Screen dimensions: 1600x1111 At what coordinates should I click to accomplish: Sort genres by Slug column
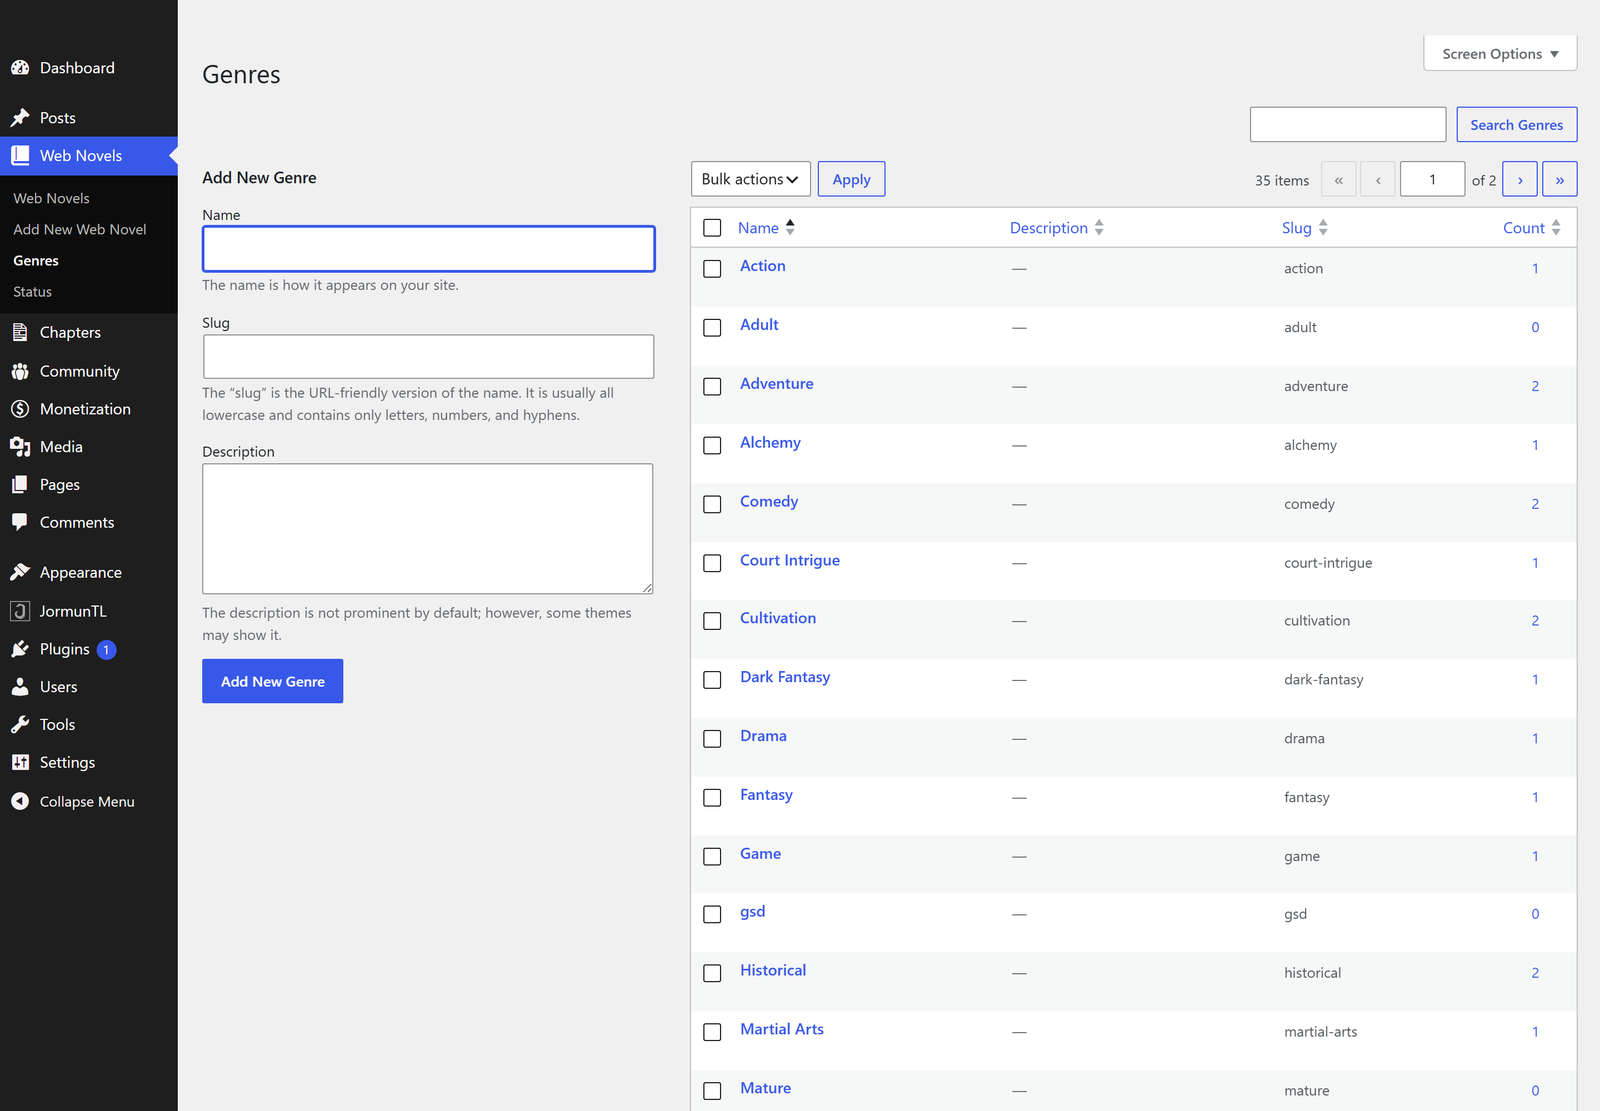point(1305,228)
